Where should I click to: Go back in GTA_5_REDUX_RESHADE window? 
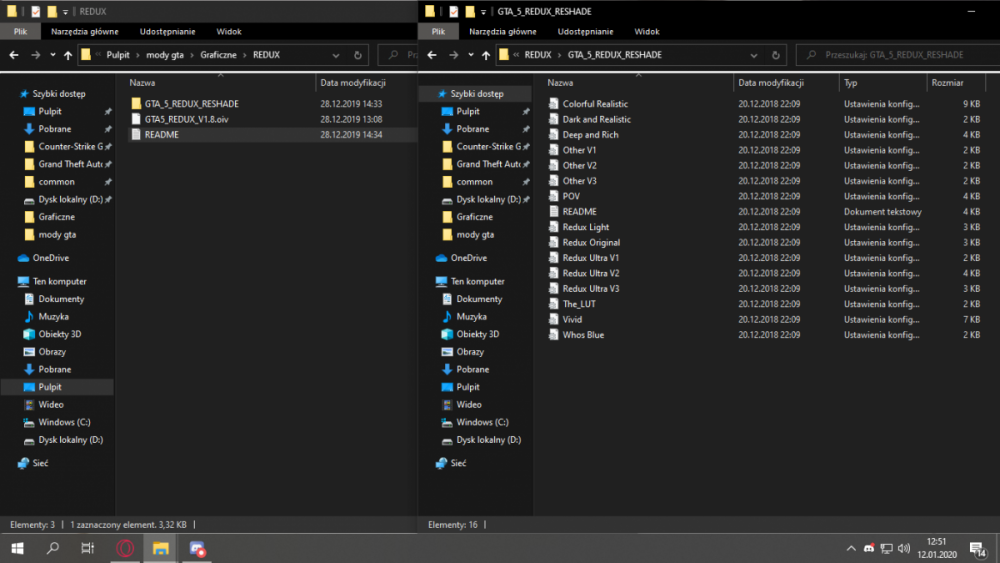(432, 55)
